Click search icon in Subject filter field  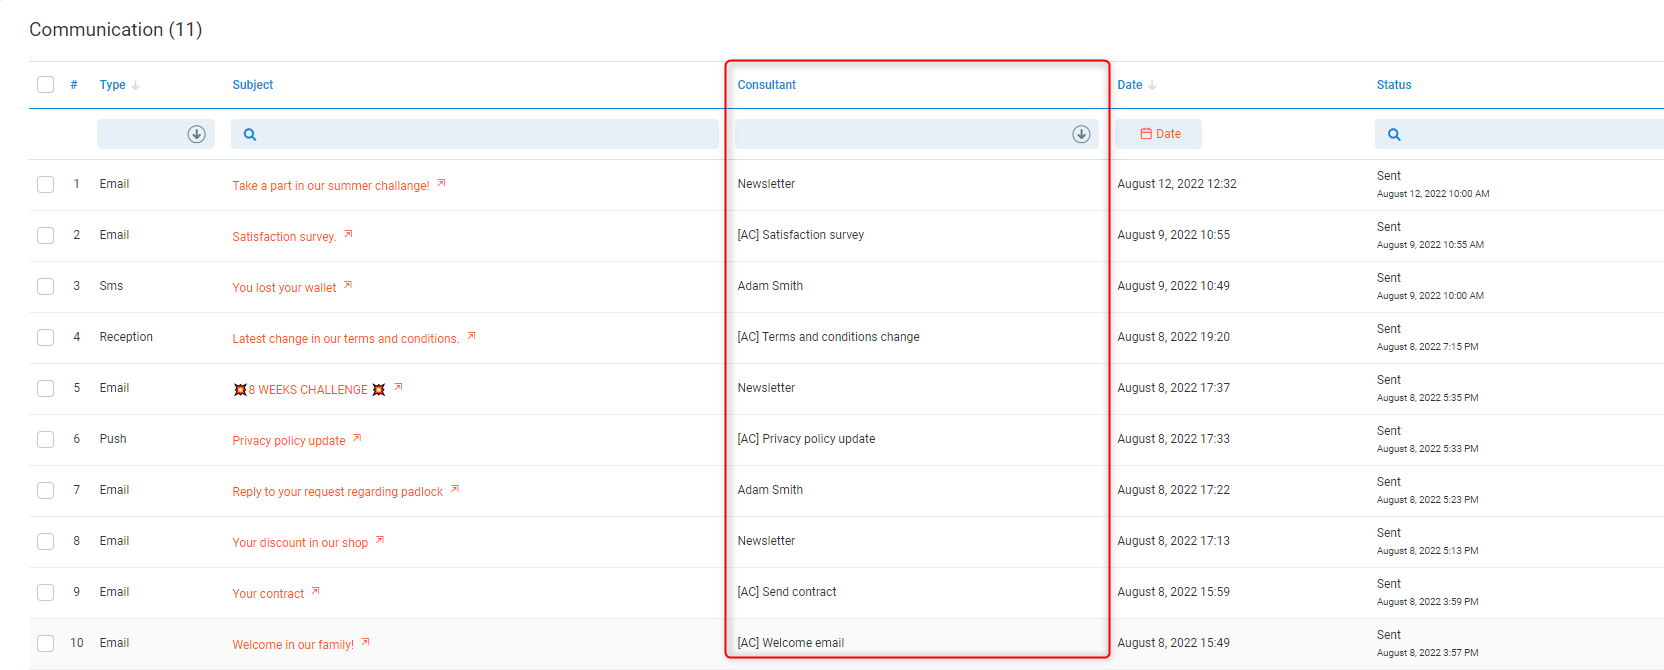click(x=250, y=134)
